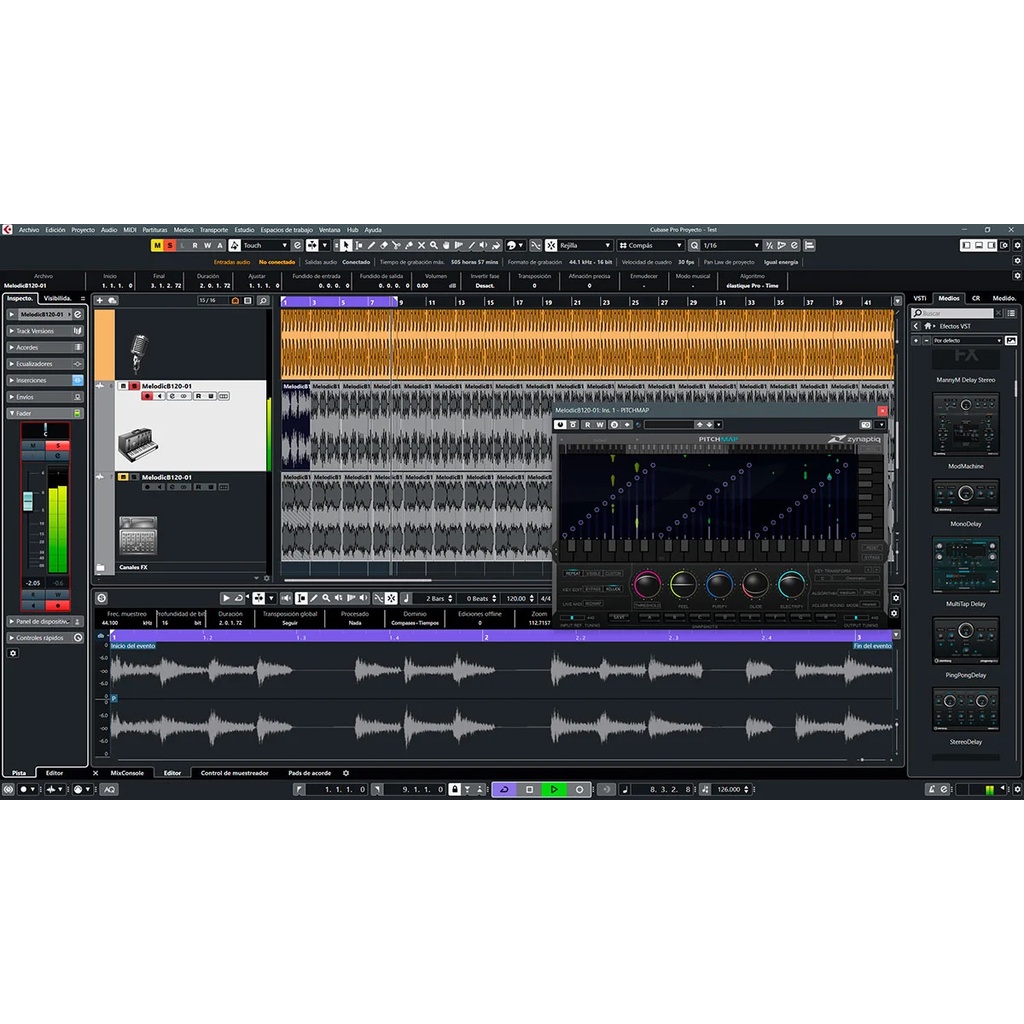
Task: Toggle global Read R automation button
Action: click(195, 246)
